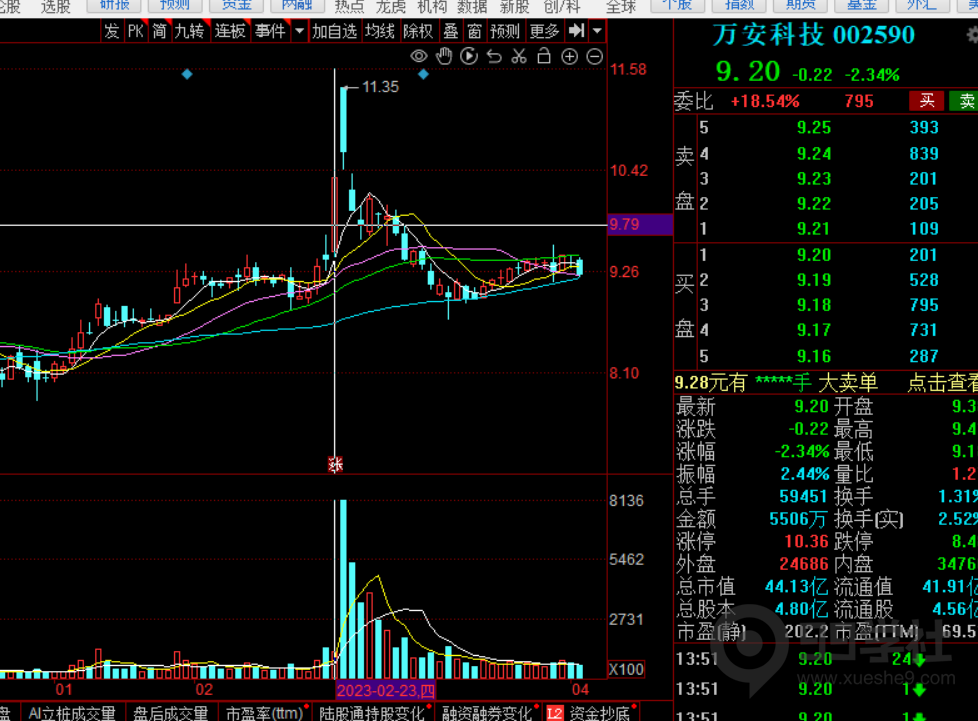Click the undo arrow icon
Image resolution: width=978 pixels, height=721 pixels.
494,57
